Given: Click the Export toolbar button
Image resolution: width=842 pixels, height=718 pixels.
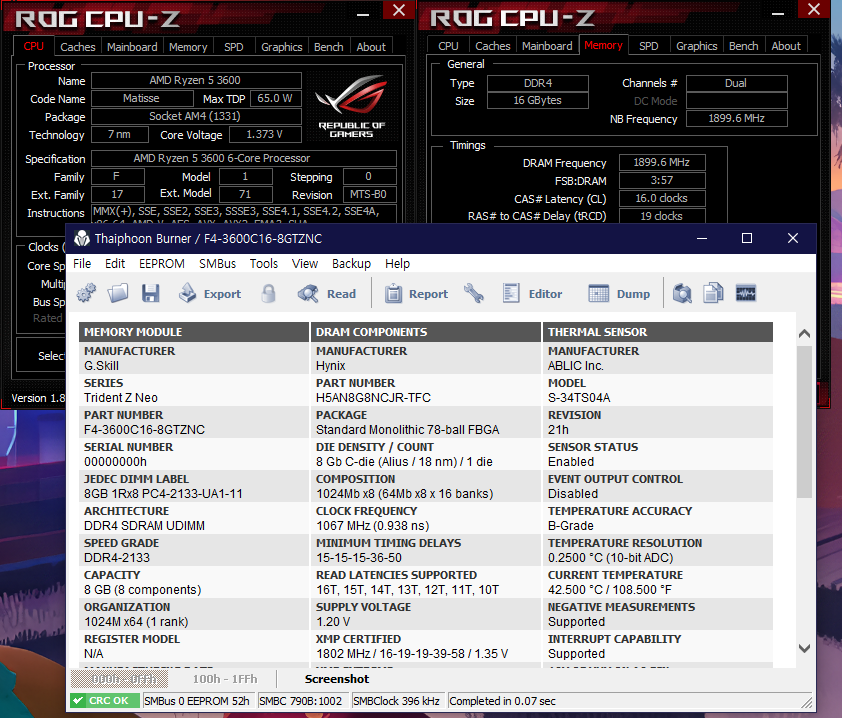Looking at the screenshot, I should click(x=210, y=294).
